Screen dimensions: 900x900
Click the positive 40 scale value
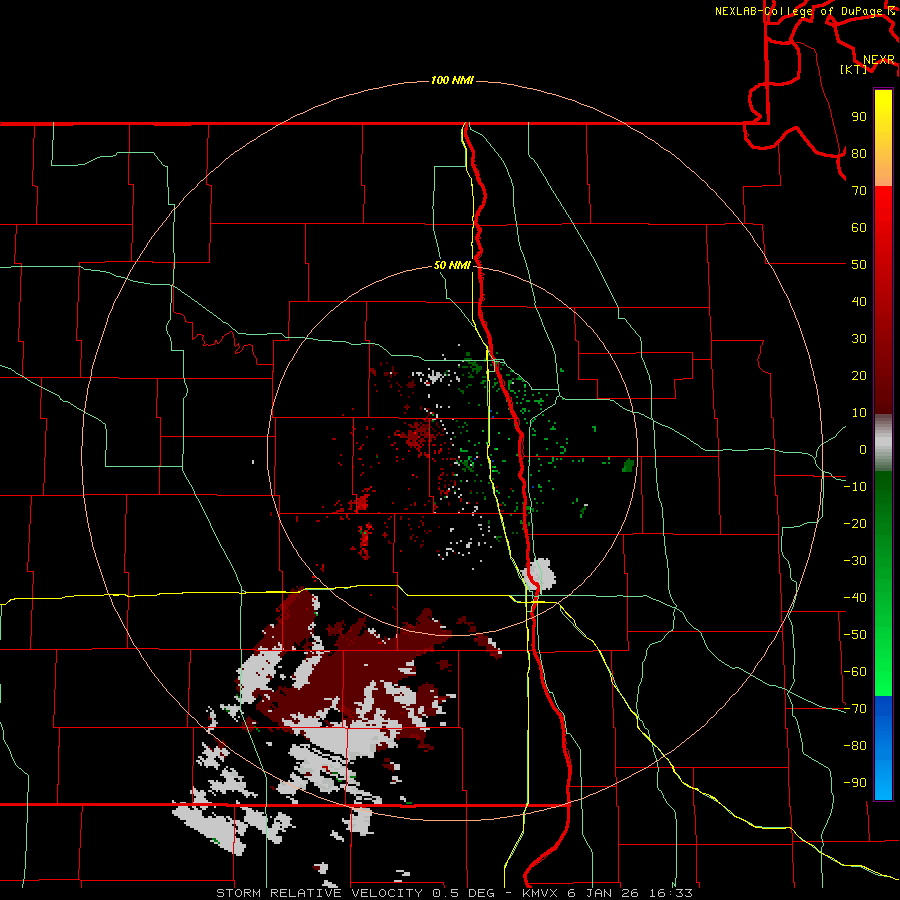(859, 301)
